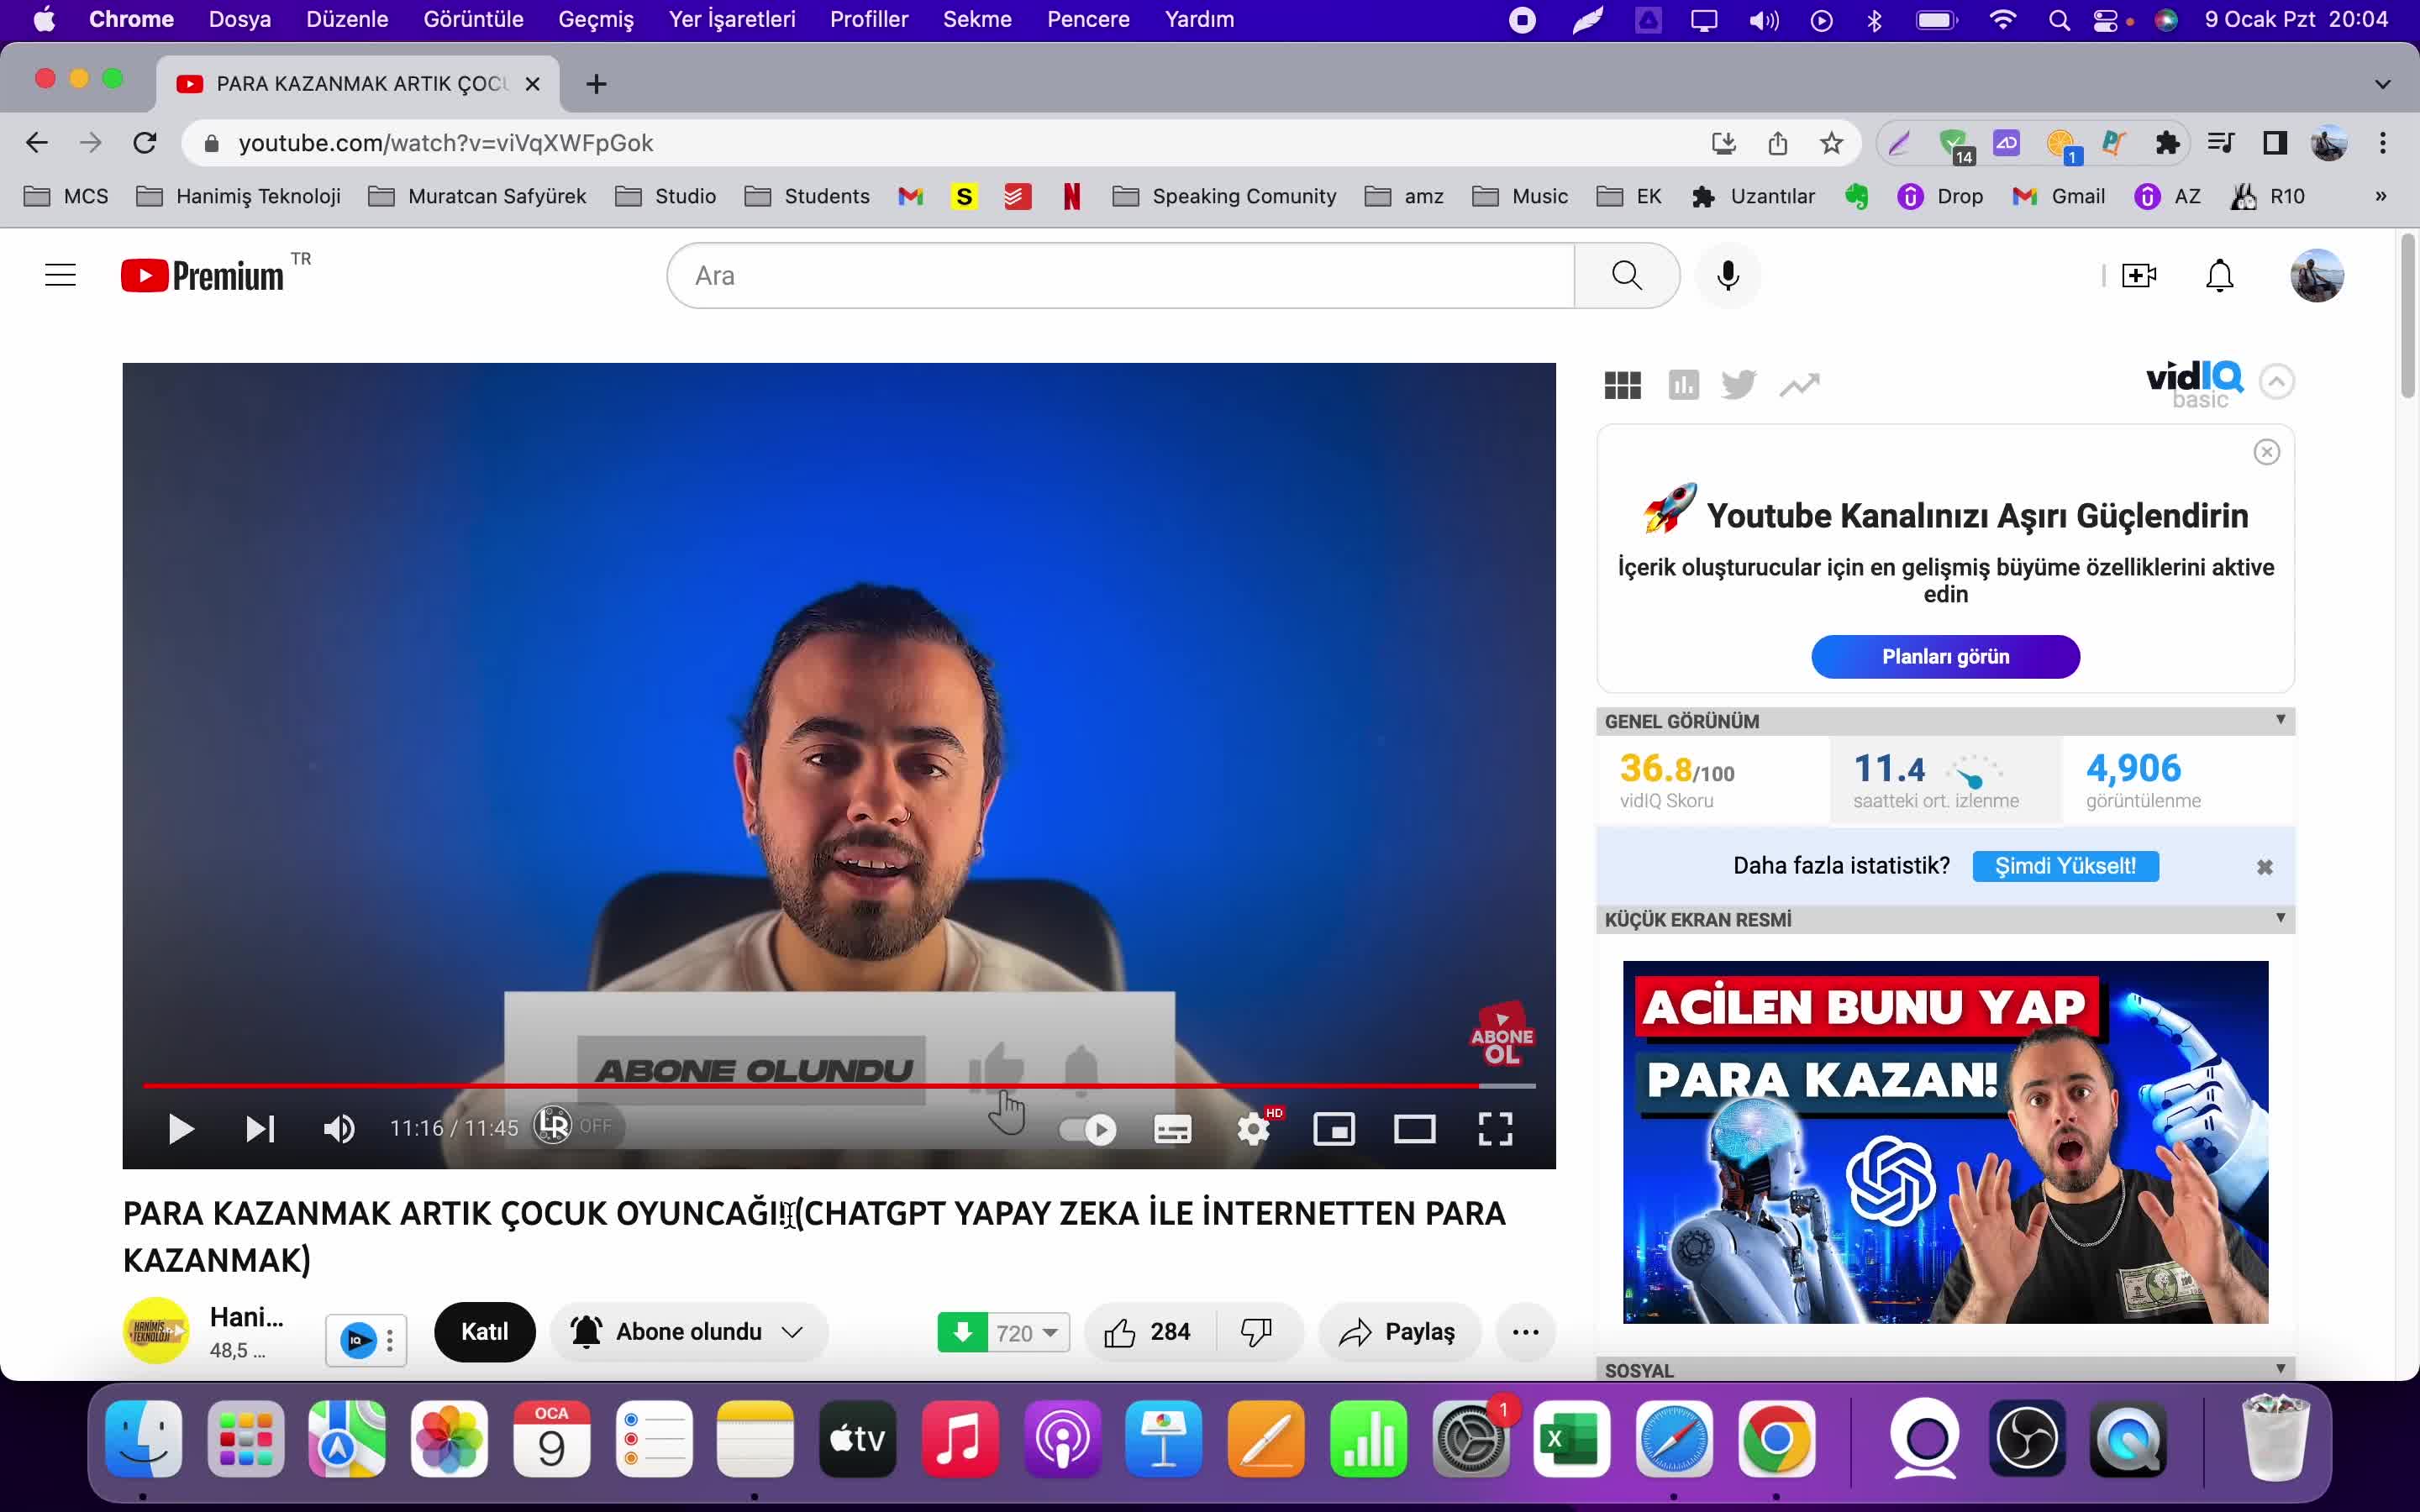Screen dimensions: 2420x1512
Task: Skip to the next video
Action: coord(260,1129)
